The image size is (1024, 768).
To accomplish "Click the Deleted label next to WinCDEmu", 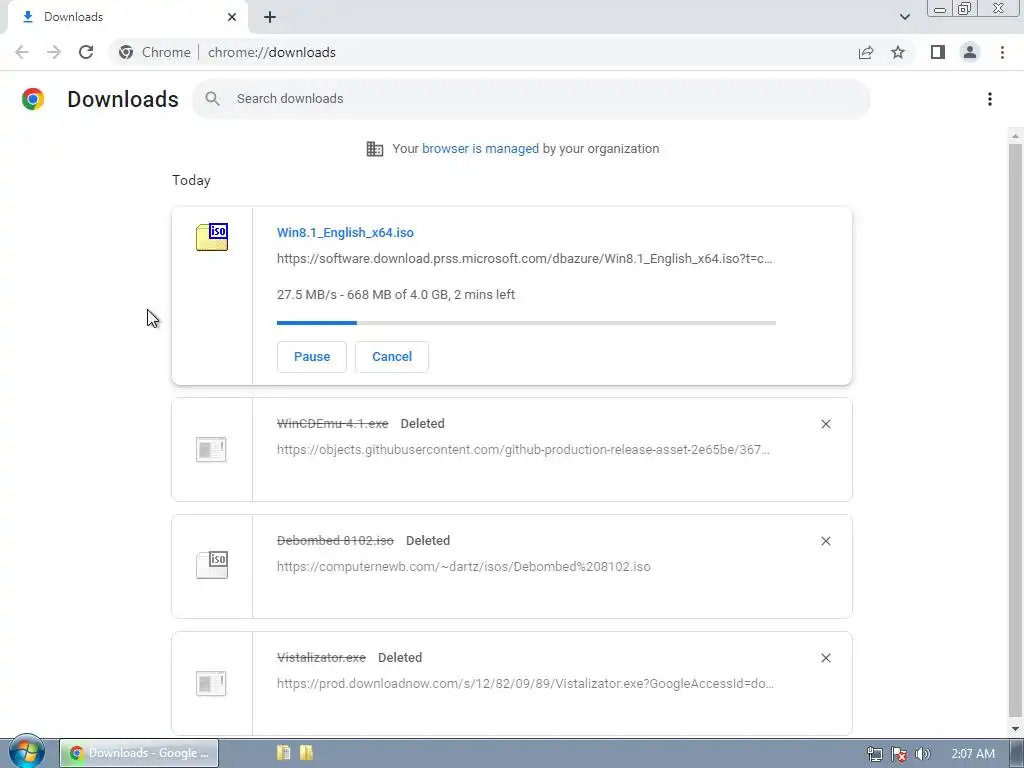I will click(423, 423).
